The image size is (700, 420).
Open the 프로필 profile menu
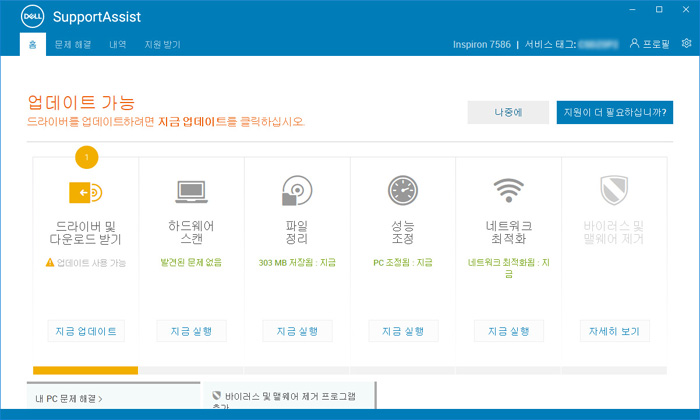click(649, 44)
